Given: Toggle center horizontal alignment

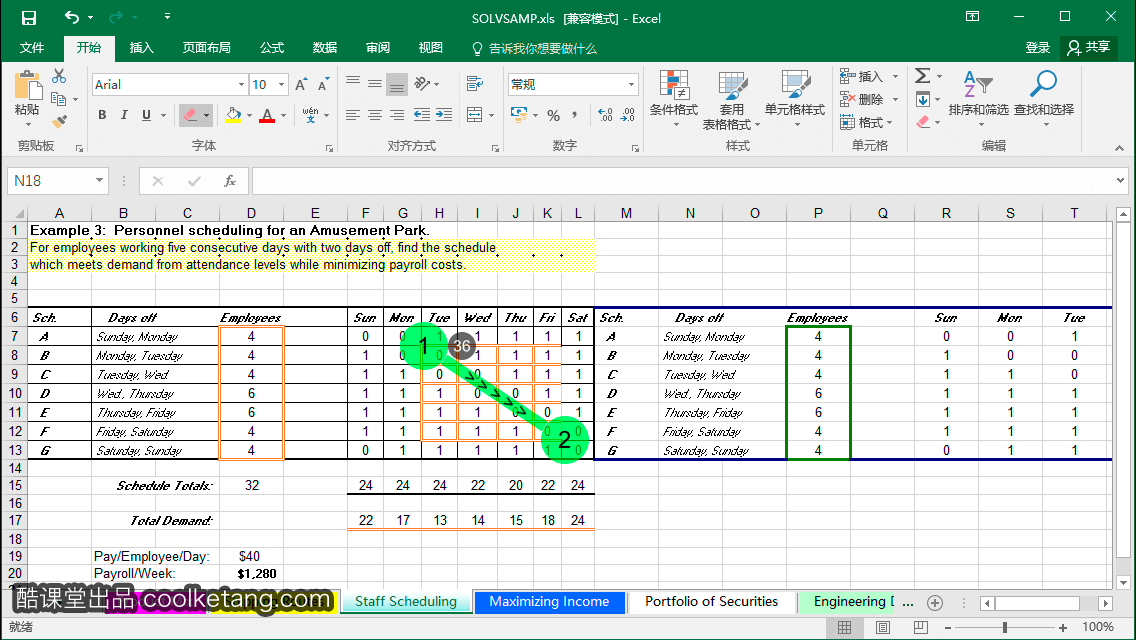Looking at the screenshot, I should [x=375, y=115].
